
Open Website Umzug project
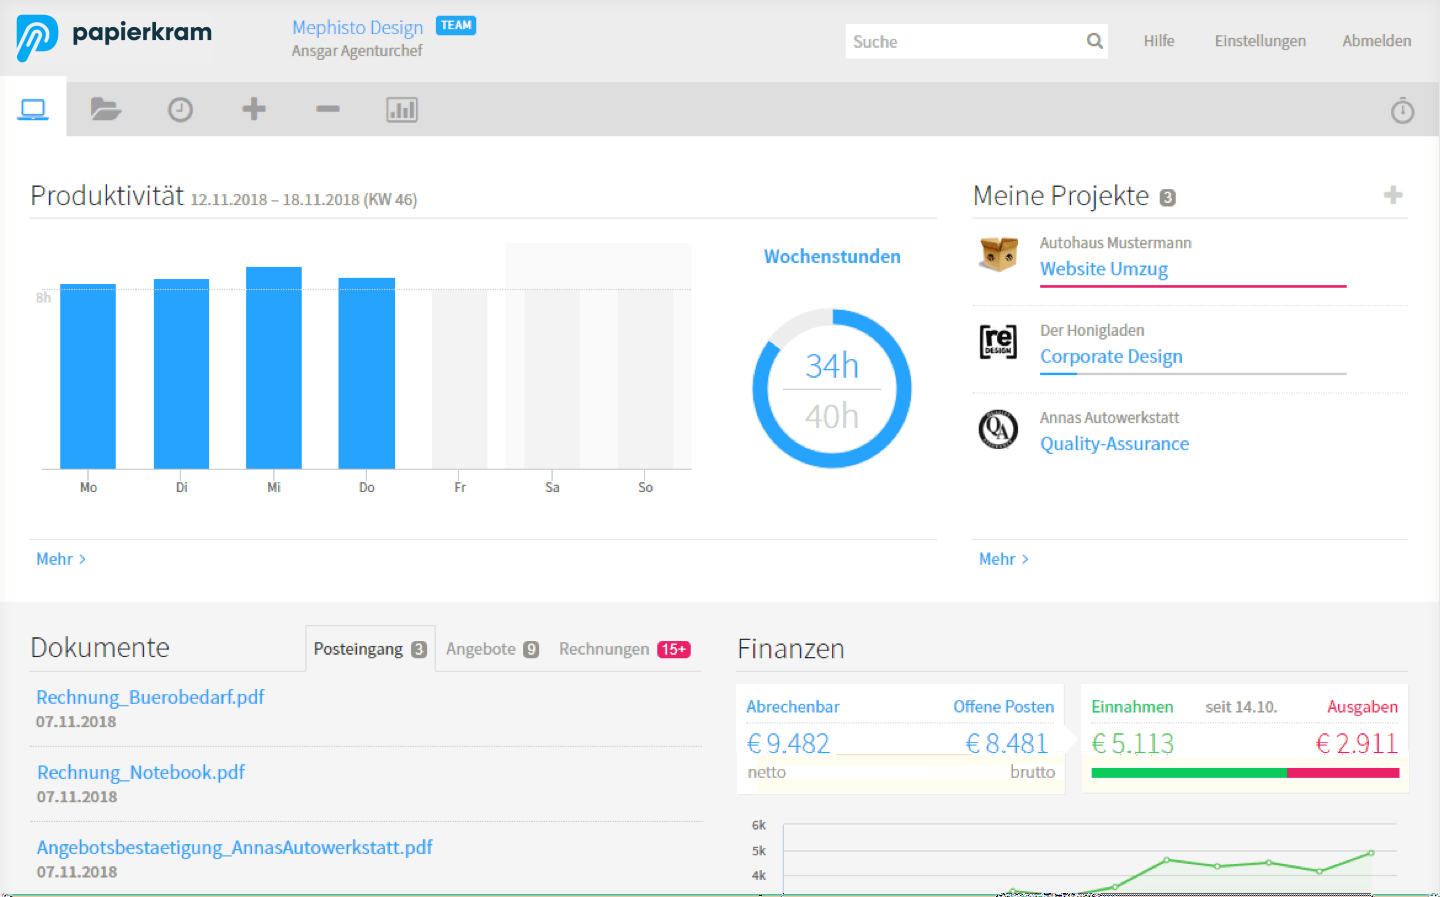click(1103, 269)
